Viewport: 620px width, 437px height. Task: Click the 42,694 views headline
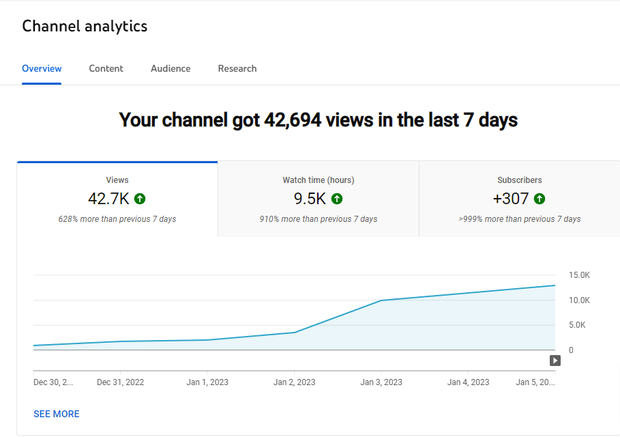click(x=318, y=121)
